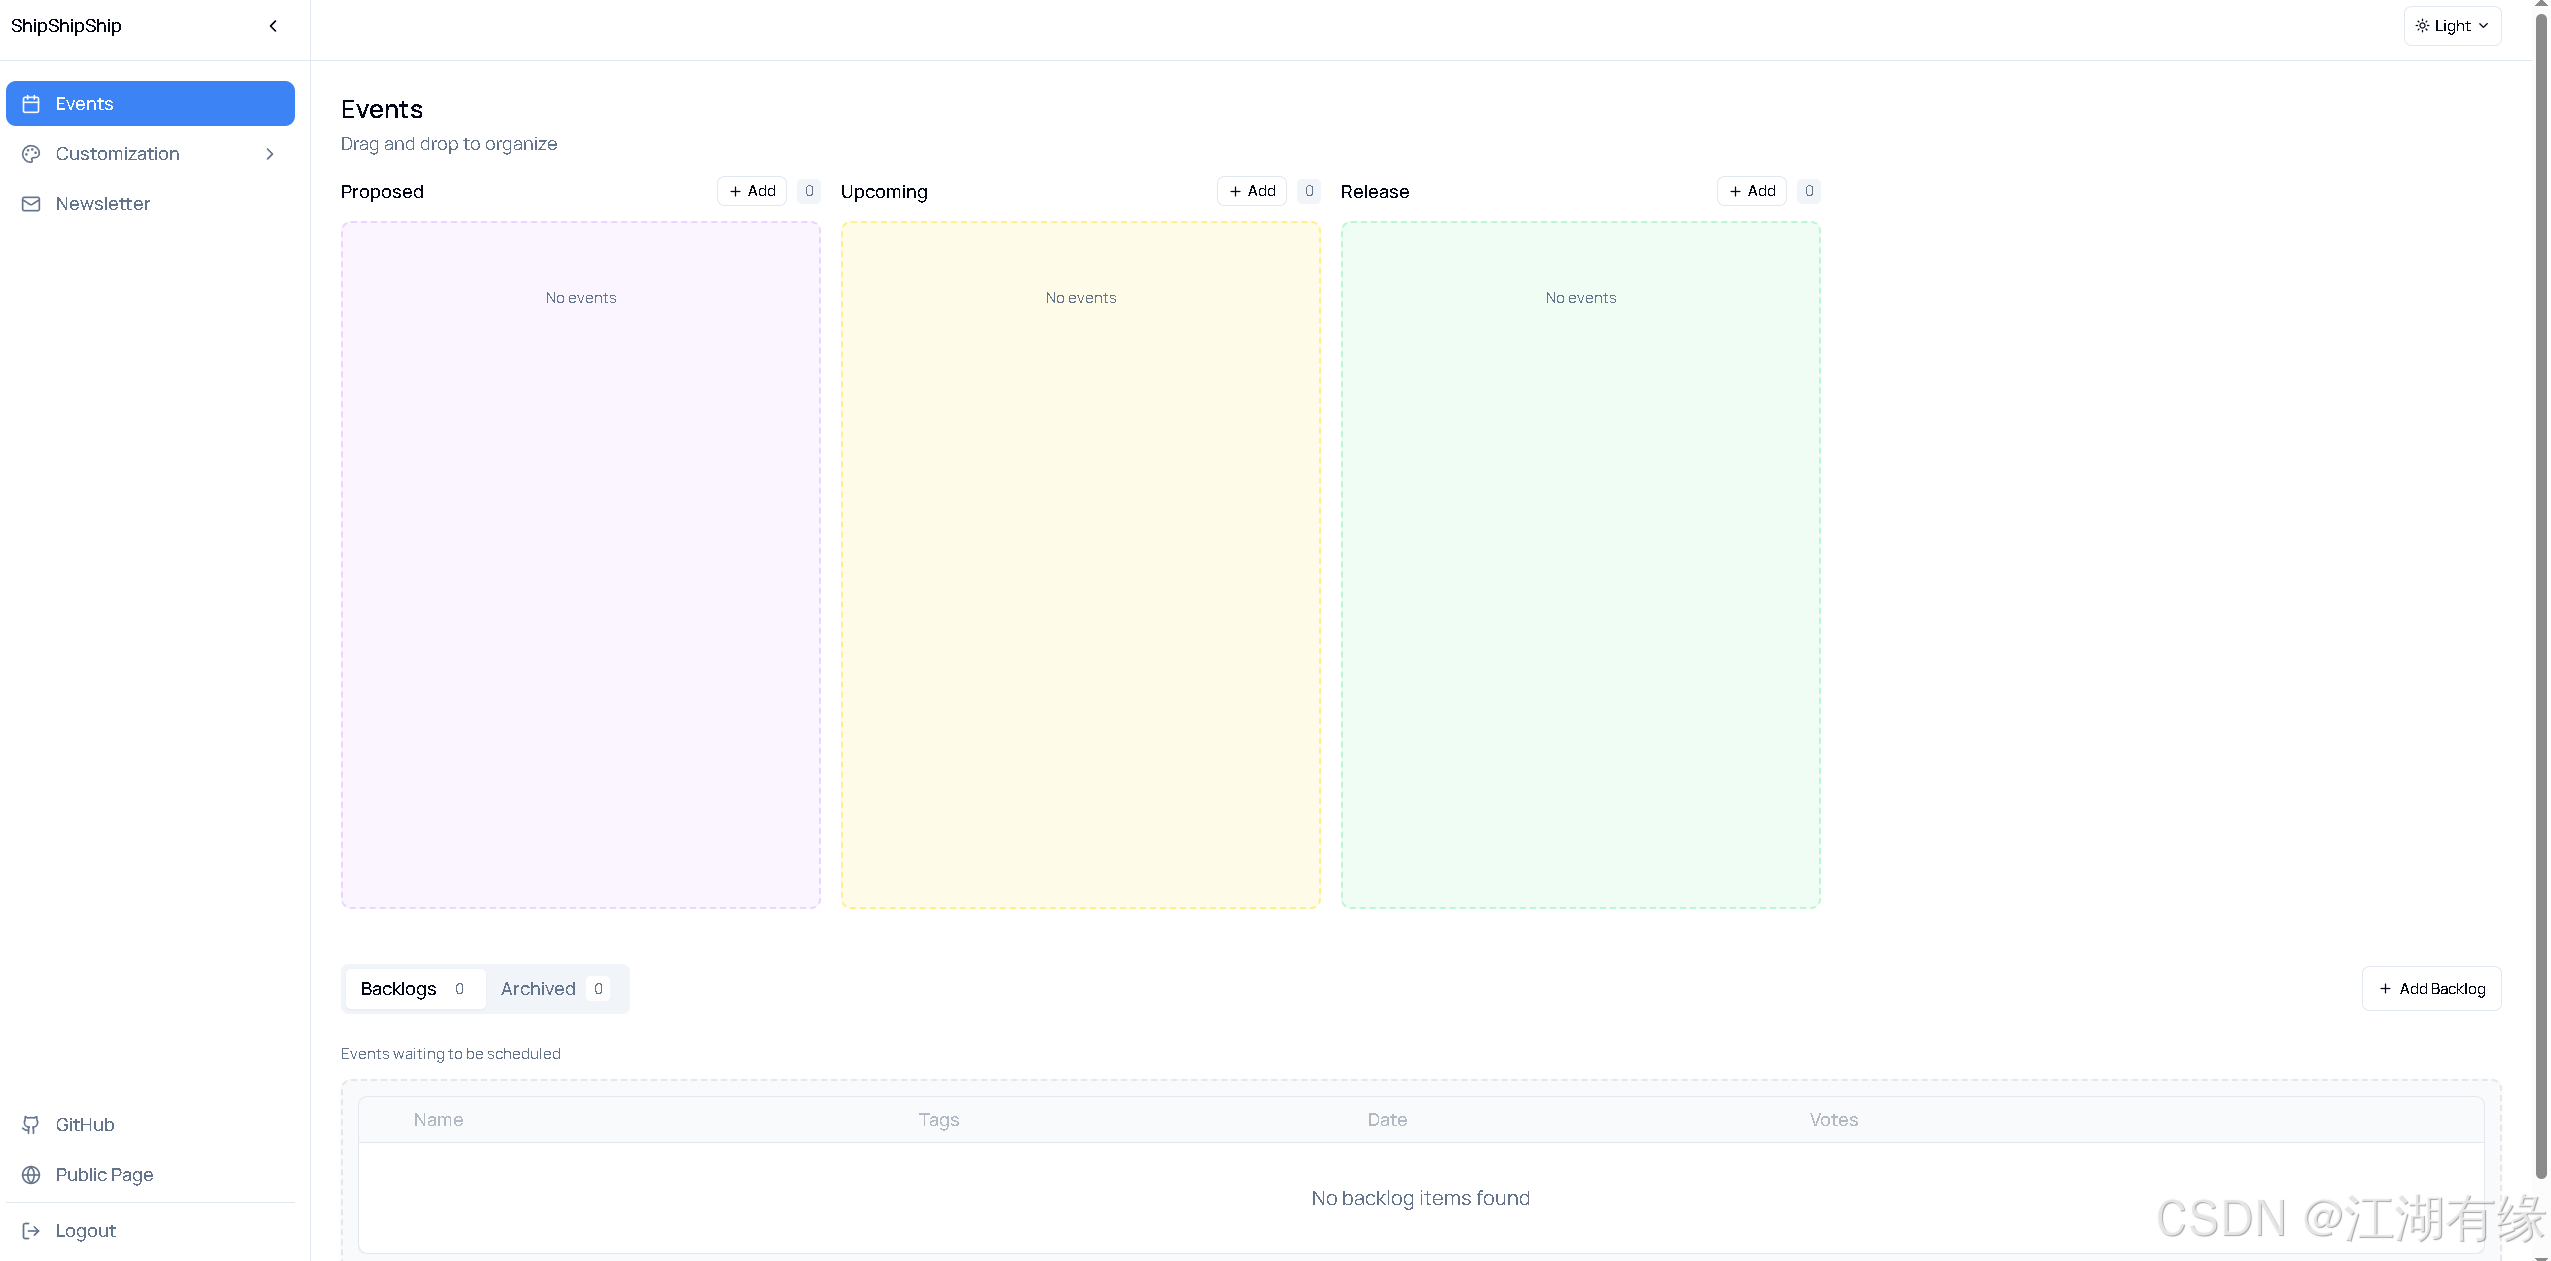Expand the Customization submenu chevron
This screenshot has width=2551, height=1261.
click(270, 154)
